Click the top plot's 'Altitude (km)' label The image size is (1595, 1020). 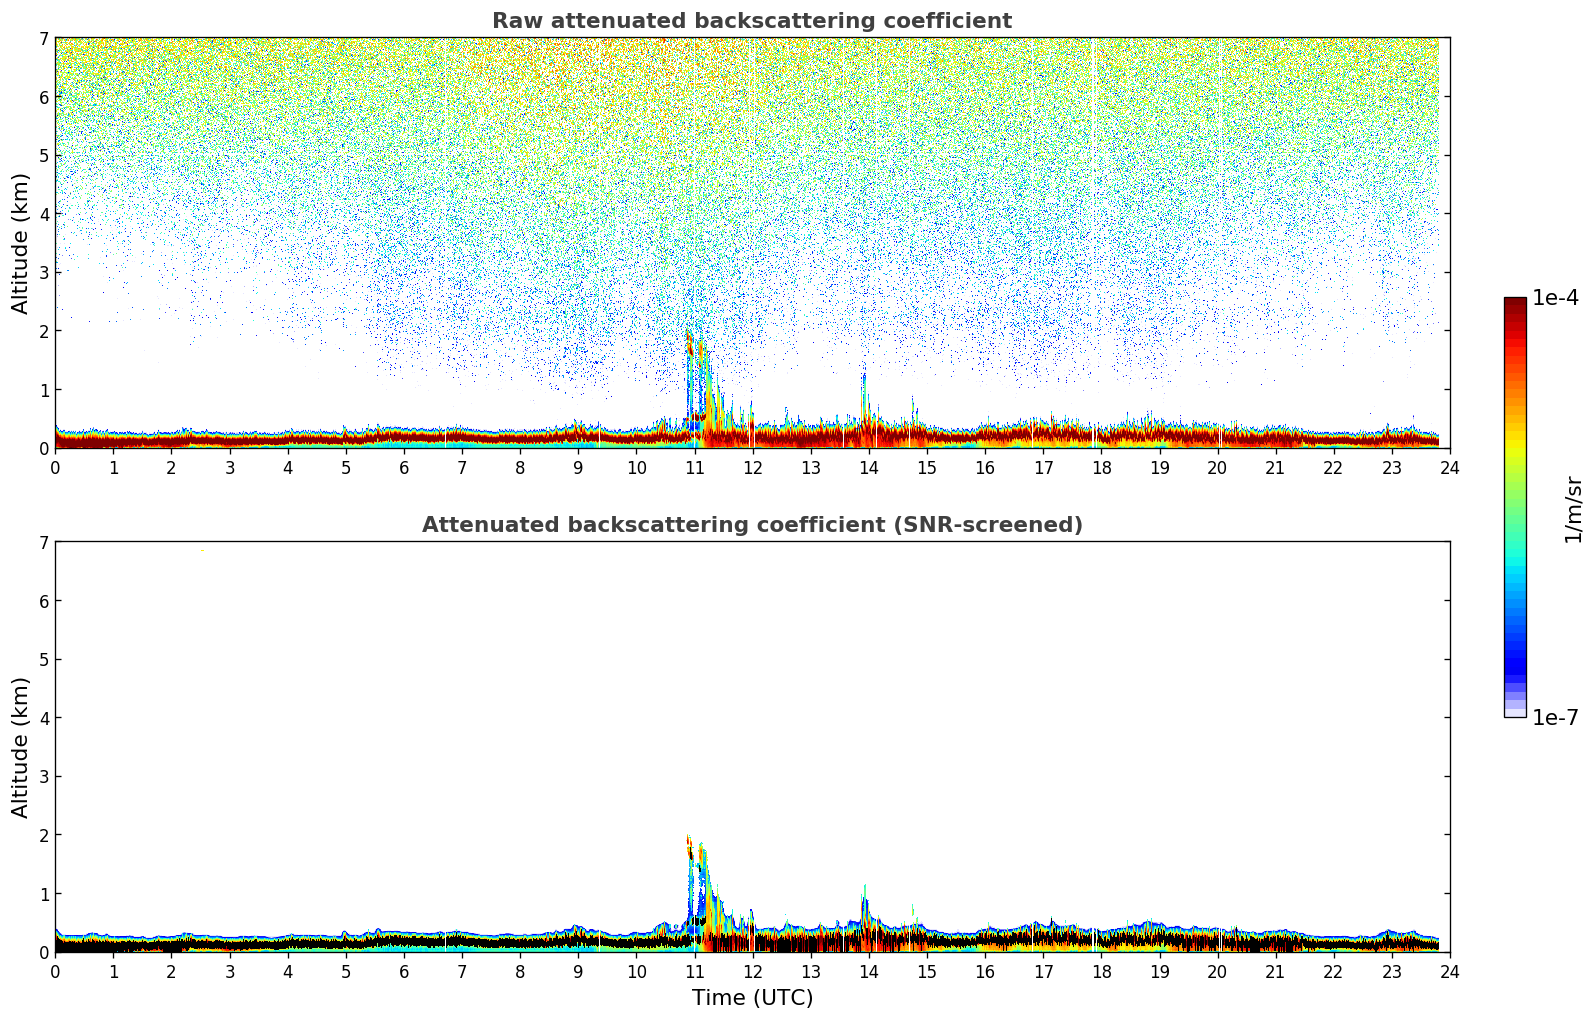pos(21,243)
